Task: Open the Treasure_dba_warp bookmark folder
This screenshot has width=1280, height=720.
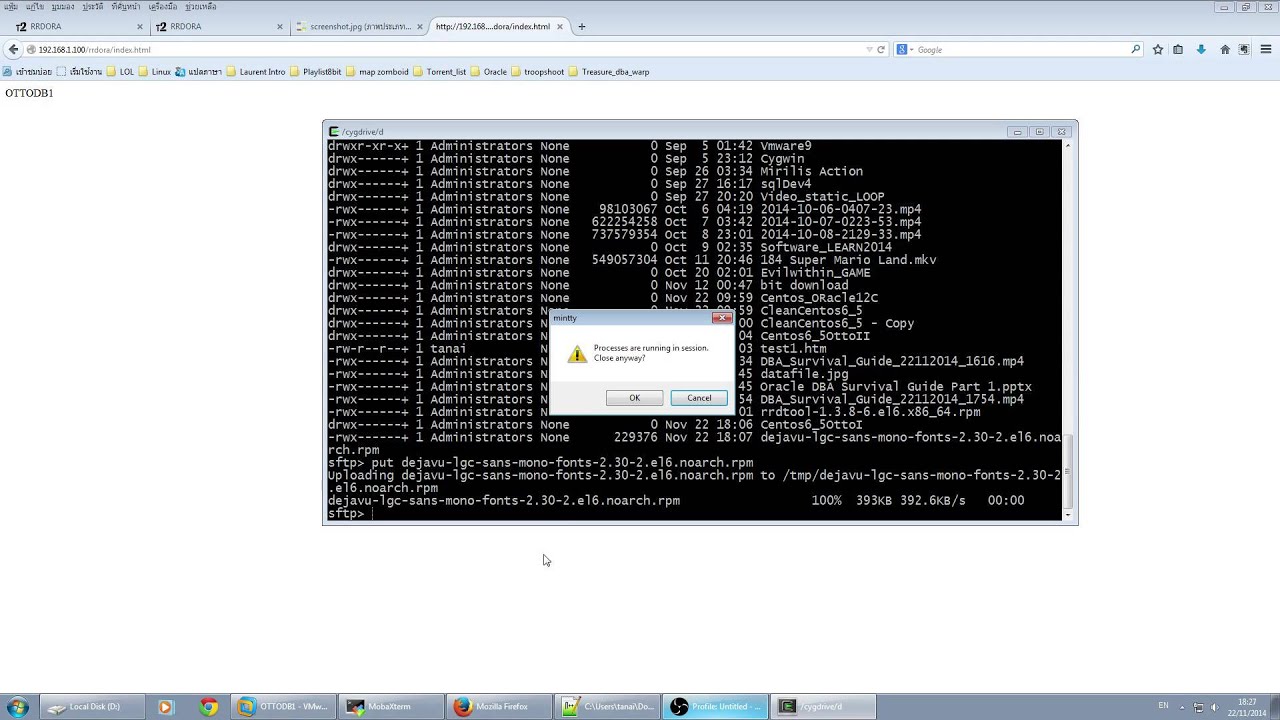Action: (609, 72)
